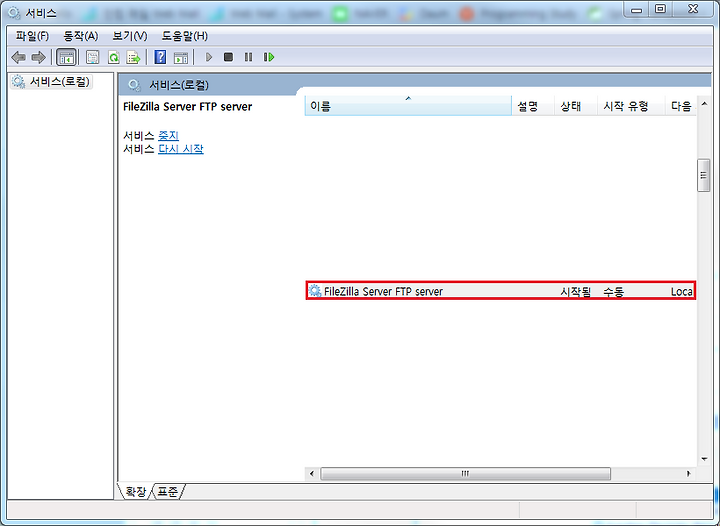Go forward with the right arrow toolbar icon
The image size is (720, 526).
38,57
